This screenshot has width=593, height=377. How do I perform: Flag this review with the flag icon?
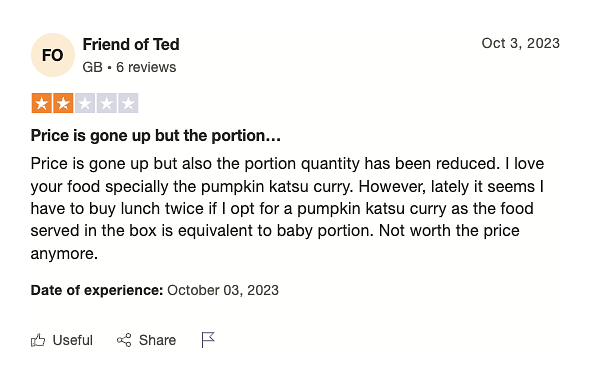[x=208, y=340]
